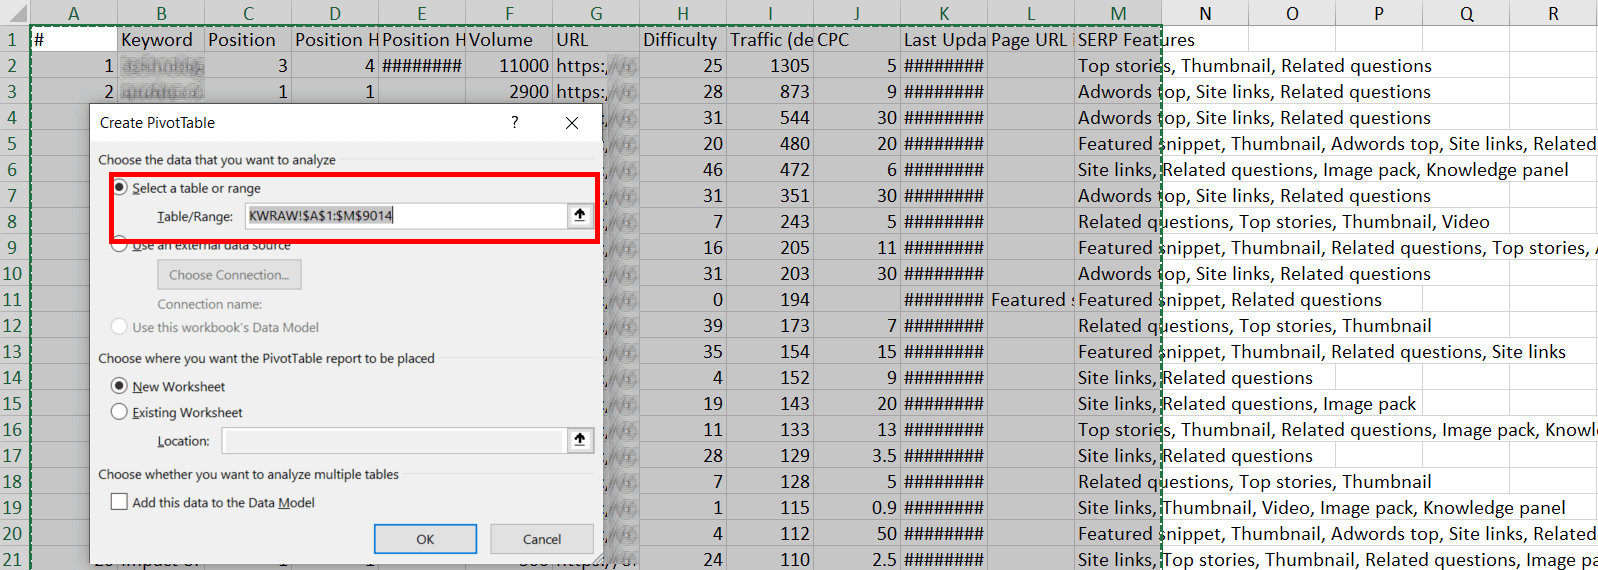
Task: Open help with the question mark icon
Action: click(515, 122)
